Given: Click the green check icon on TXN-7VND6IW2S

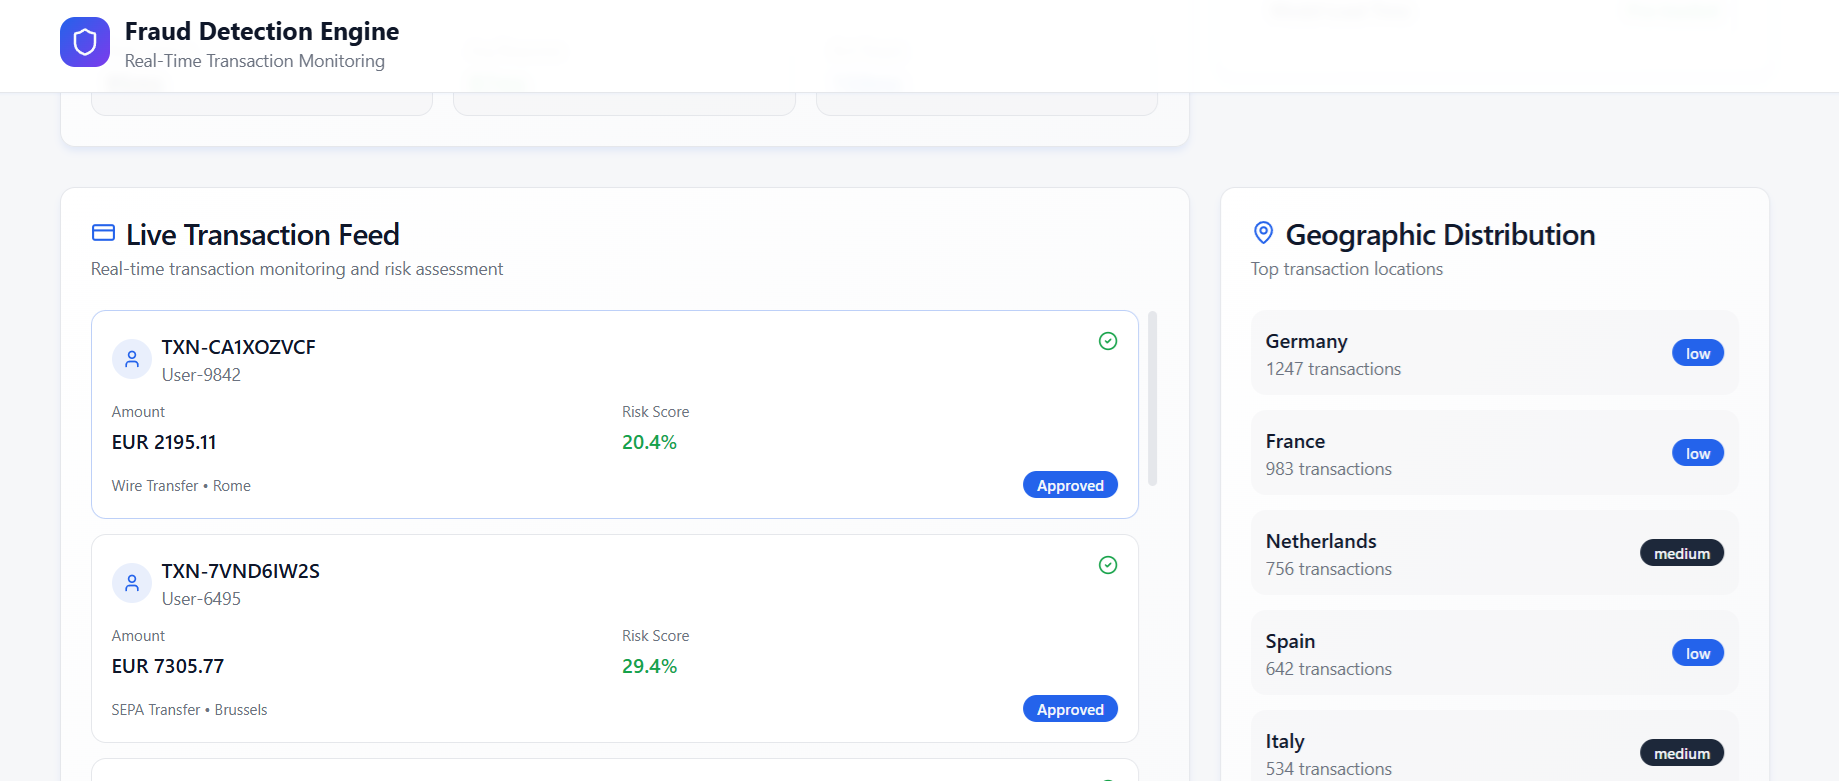Looking at the screenshot, I should (x=1108, y=565).
